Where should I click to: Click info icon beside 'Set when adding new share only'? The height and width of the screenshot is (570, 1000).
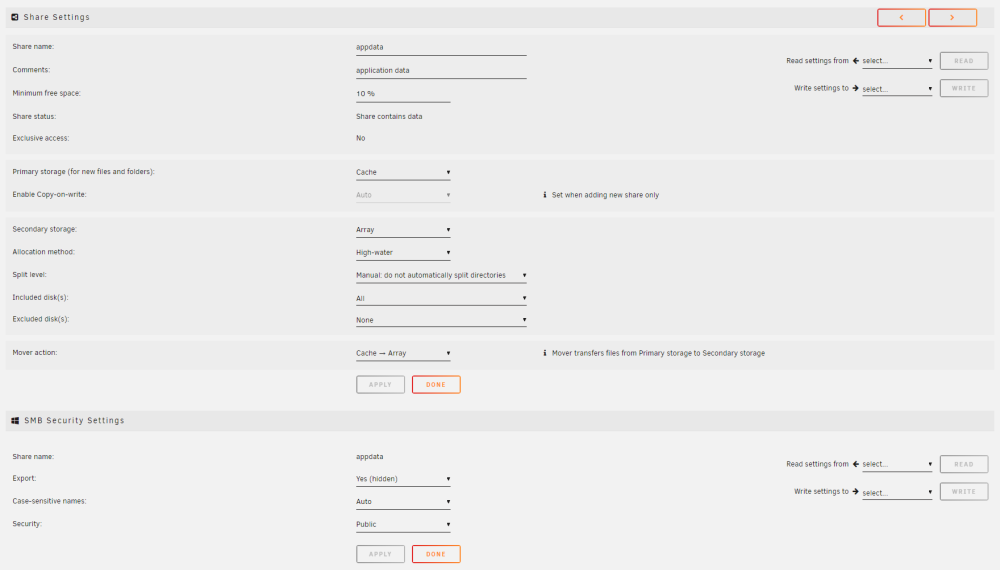point(545,195)
